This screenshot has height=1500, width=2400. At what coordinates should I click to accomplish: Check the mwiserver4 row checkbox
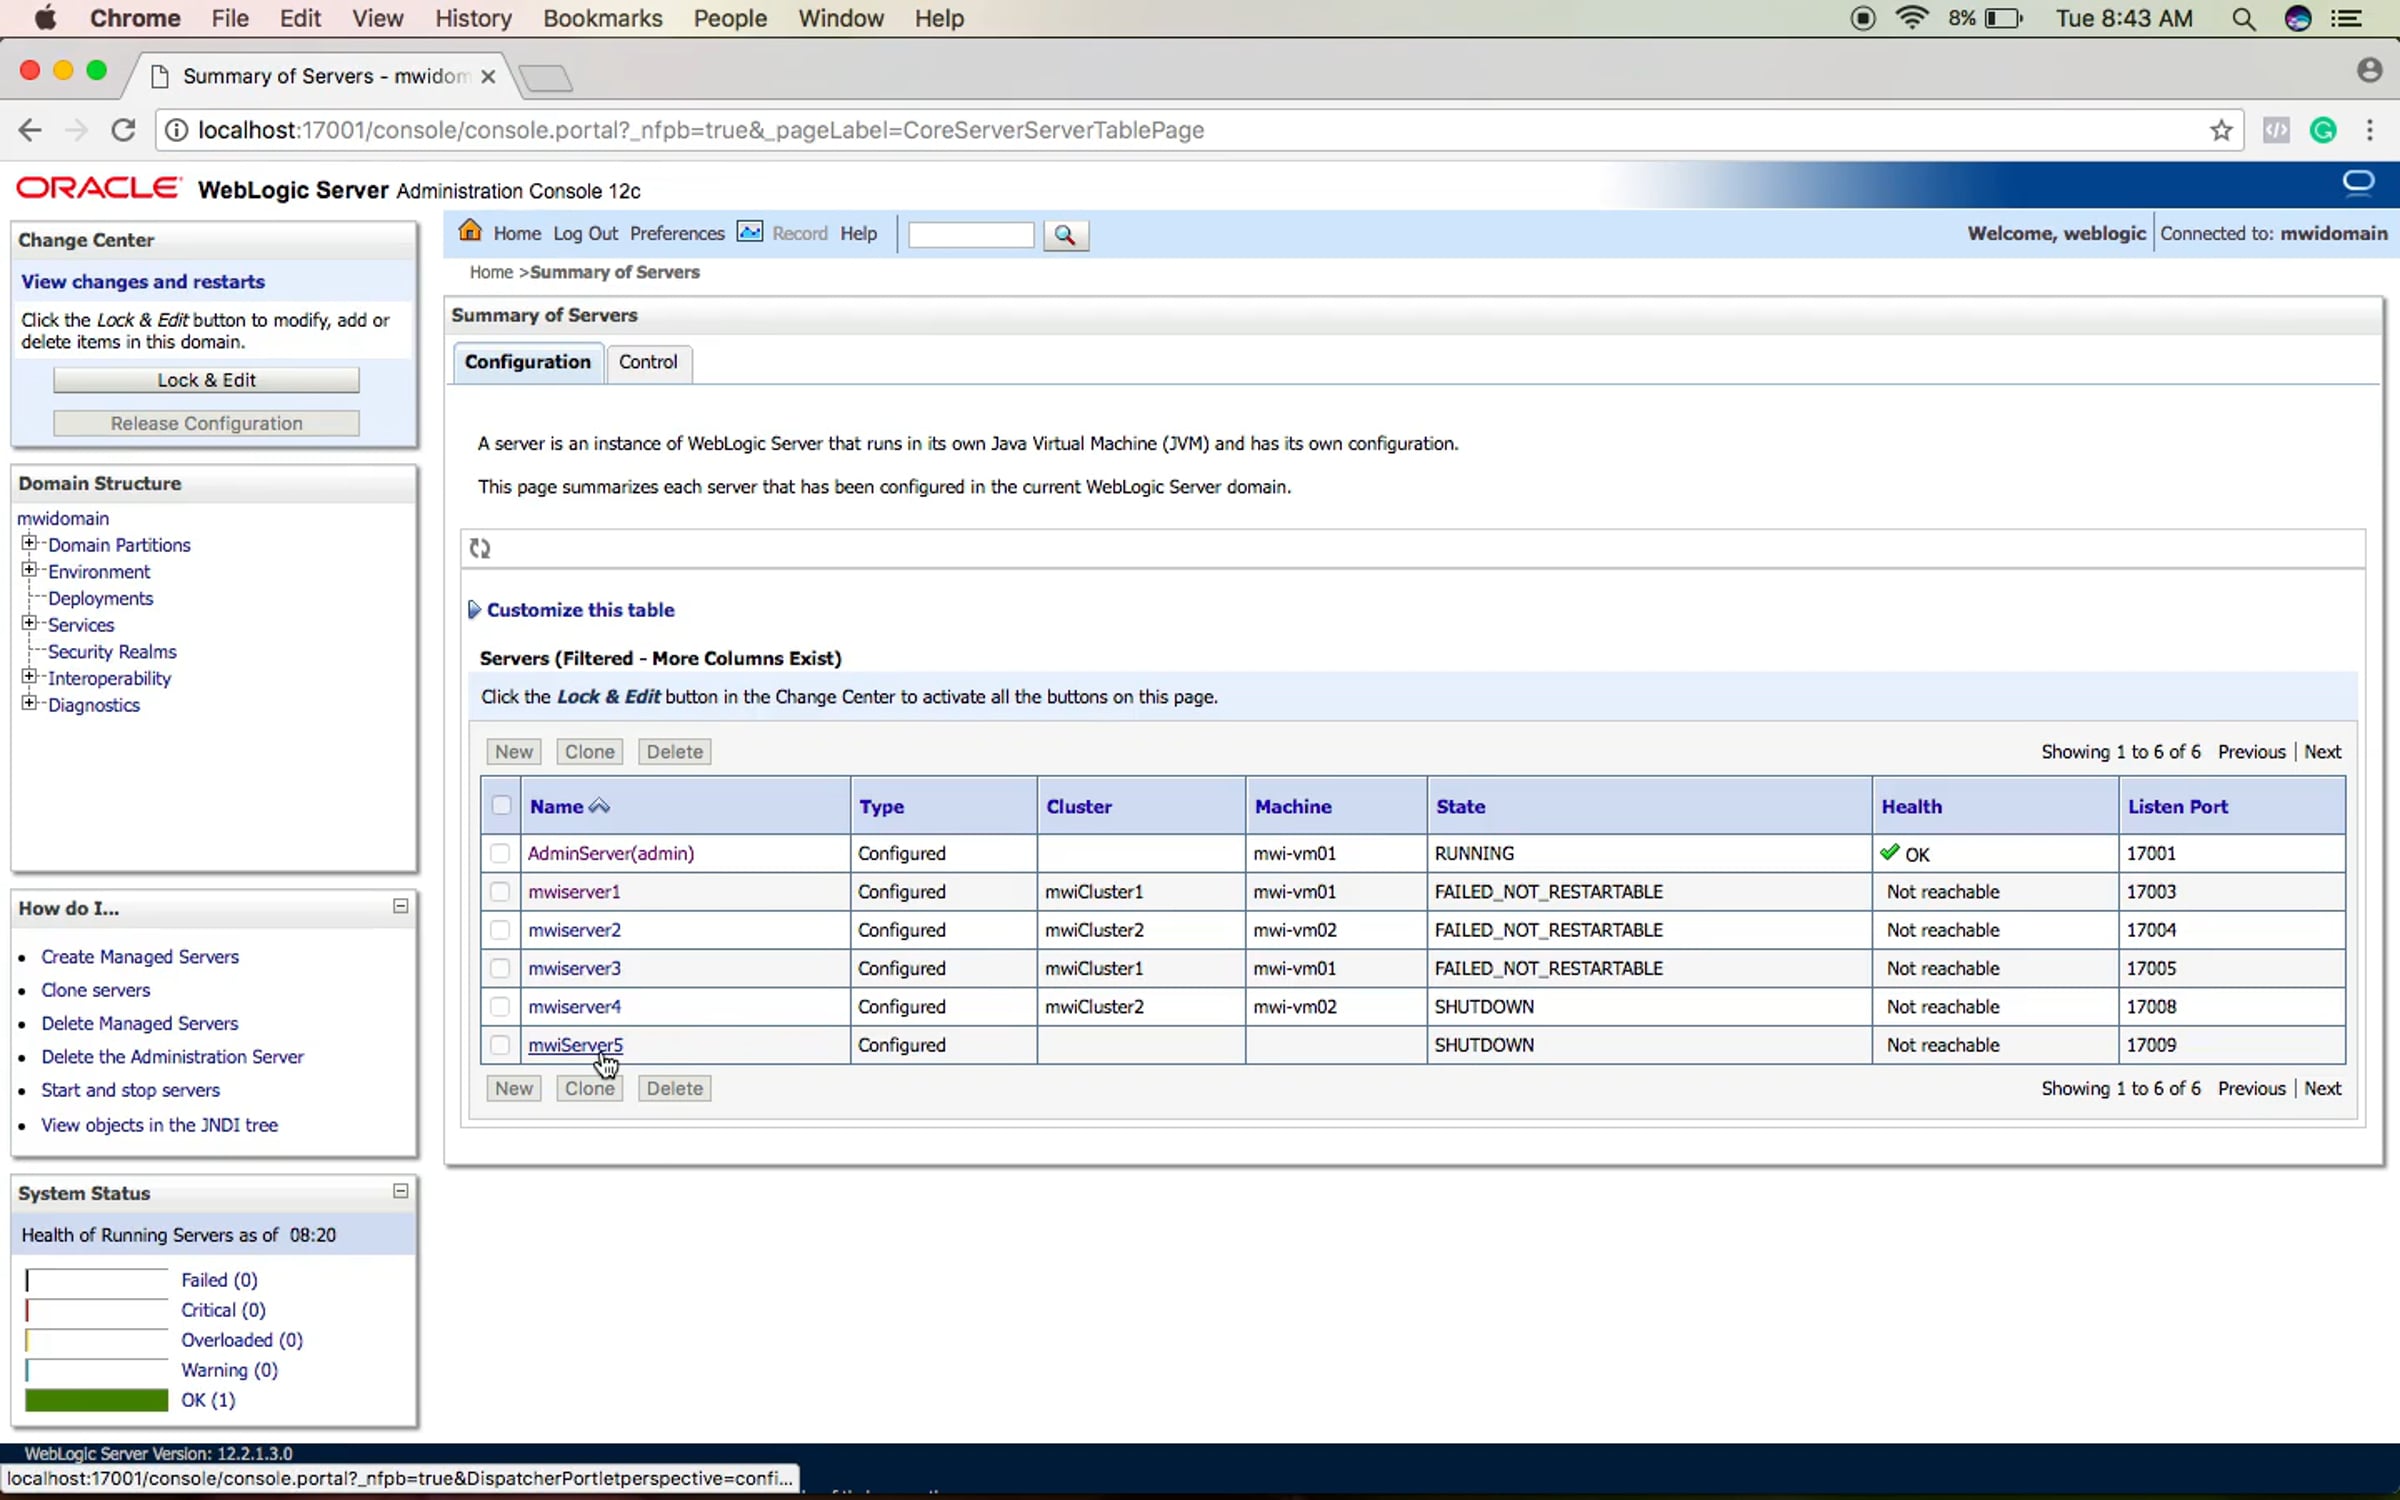500,1006
